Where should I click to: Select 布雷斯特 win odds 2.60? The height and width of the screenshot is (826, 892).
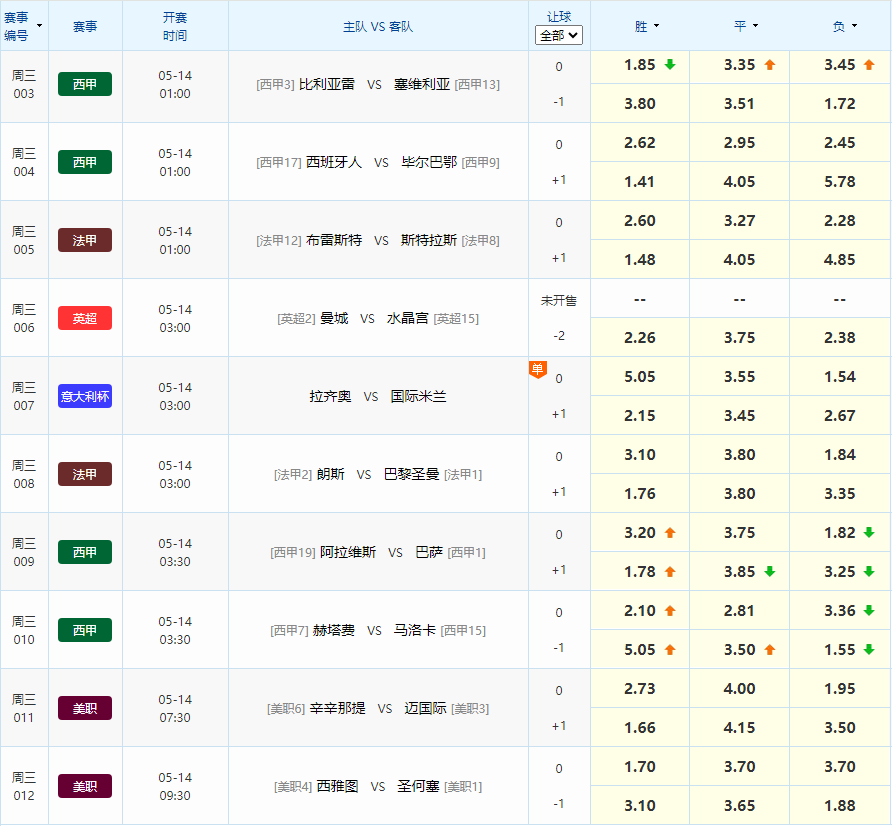coord(640,221)
